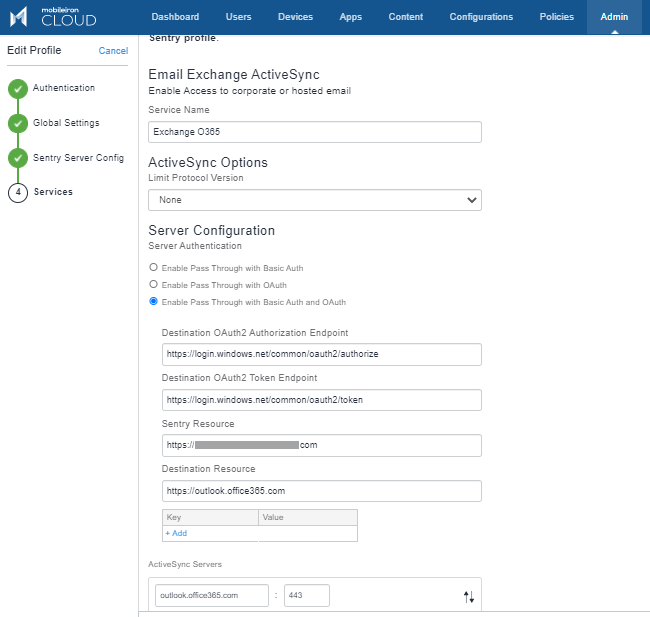Select Enable Pass Through with Basic Auth
Screen dimensions: 650x617
[153, 267]
